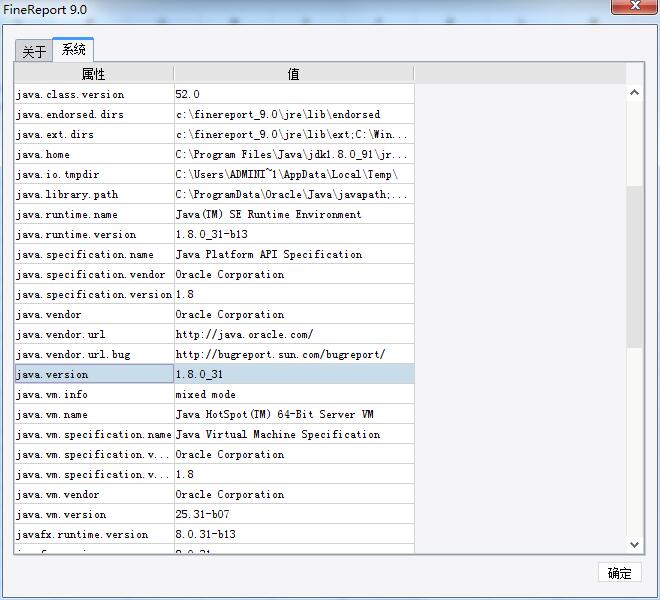Click the java.ext.dirs value cell

294,134
